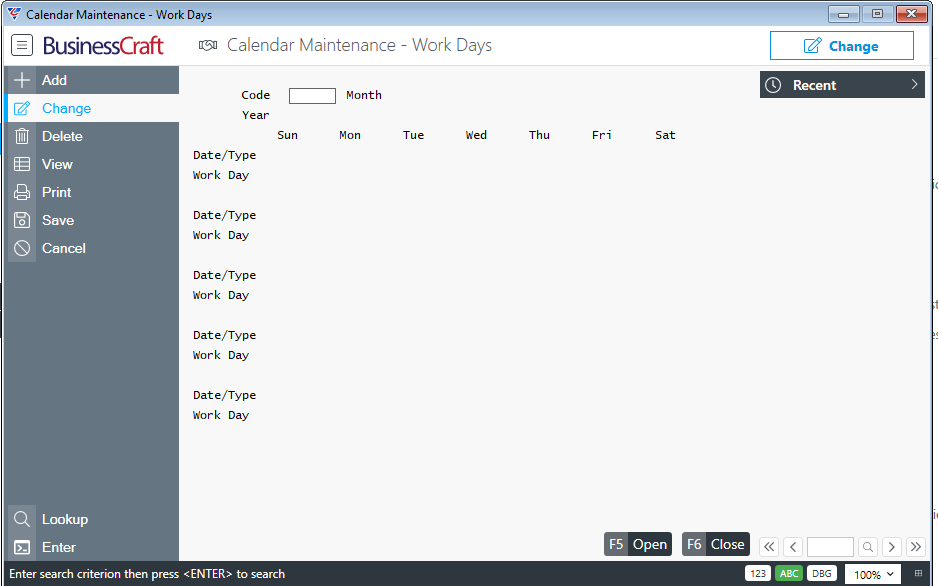
Task: Click the Sun column header
Action: tap(288, 135)
